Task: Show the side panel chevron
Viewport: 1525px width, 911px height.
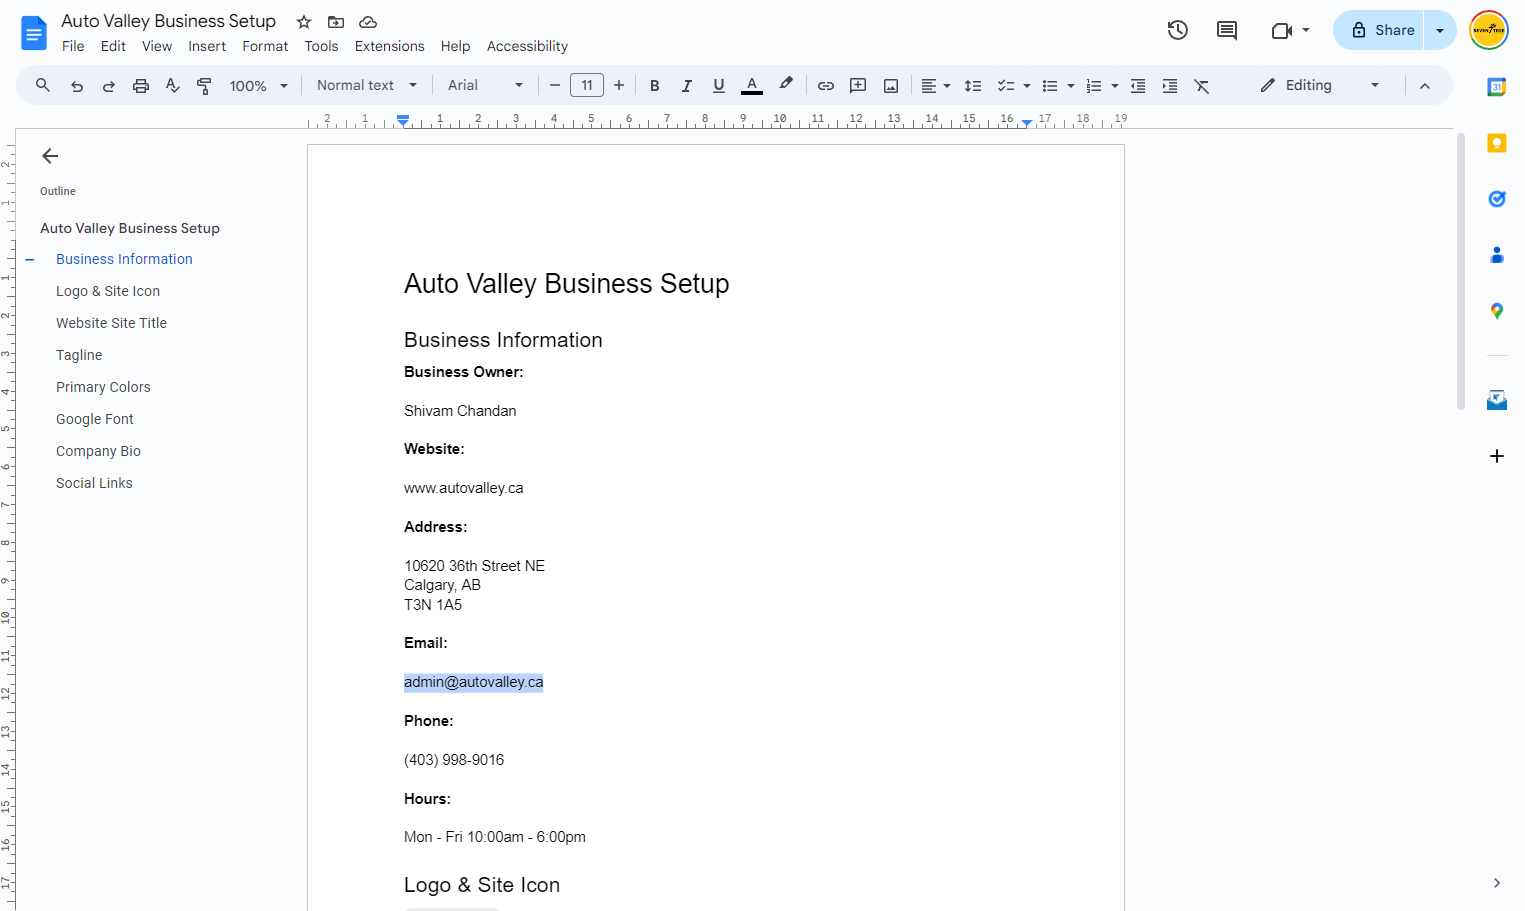Action: tap(1497, 883)
